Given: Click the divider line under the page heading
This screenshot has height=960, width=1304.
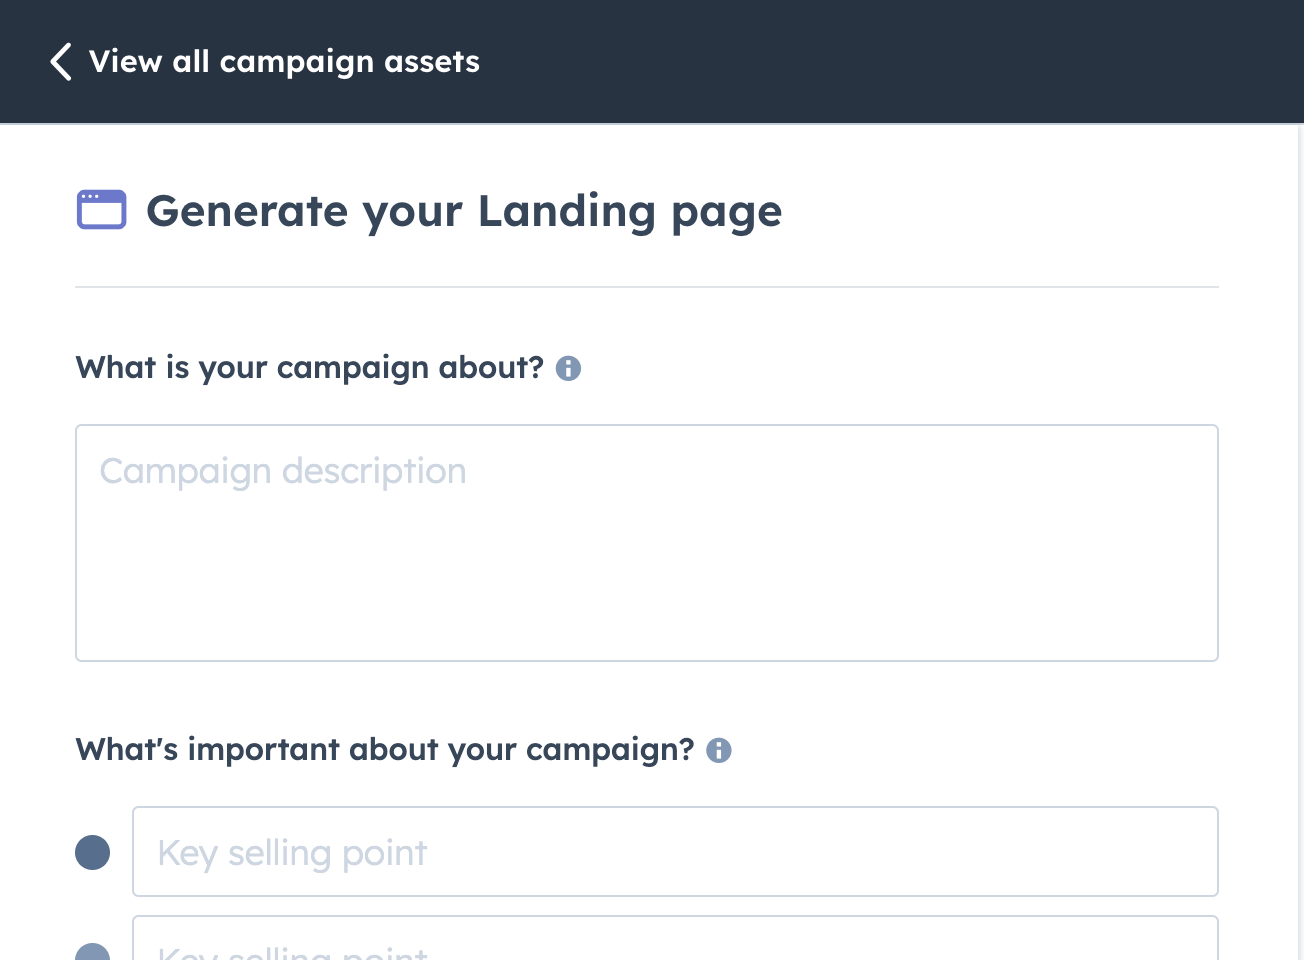Looking at the screenshot, I should point(646,288).
